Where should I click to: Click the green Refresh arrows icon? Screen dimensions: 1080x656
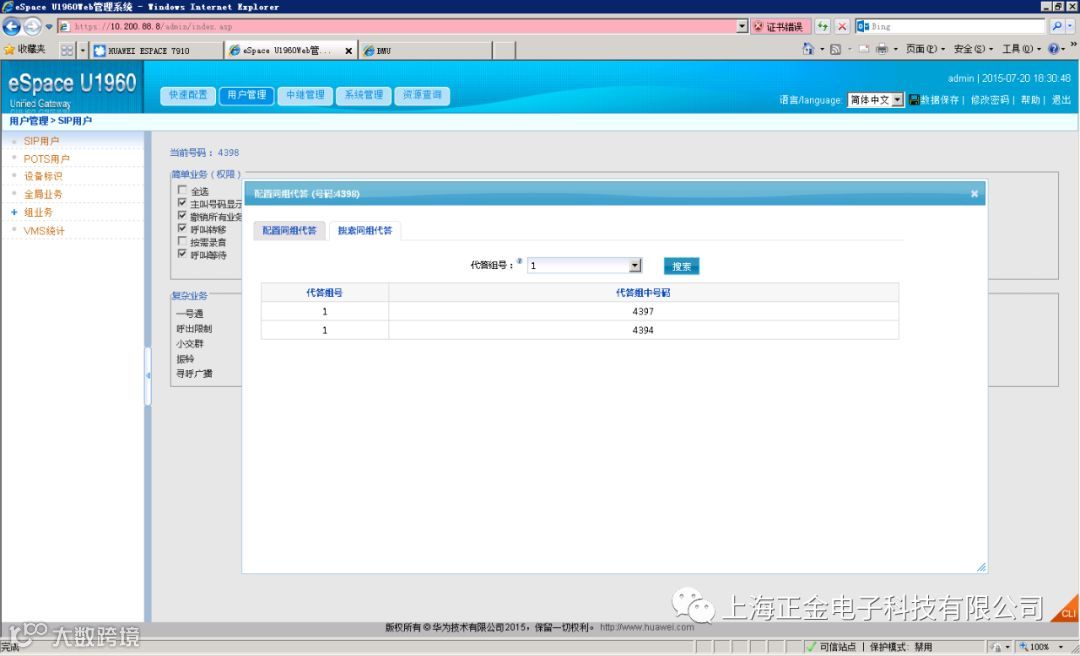click(822, 26)
